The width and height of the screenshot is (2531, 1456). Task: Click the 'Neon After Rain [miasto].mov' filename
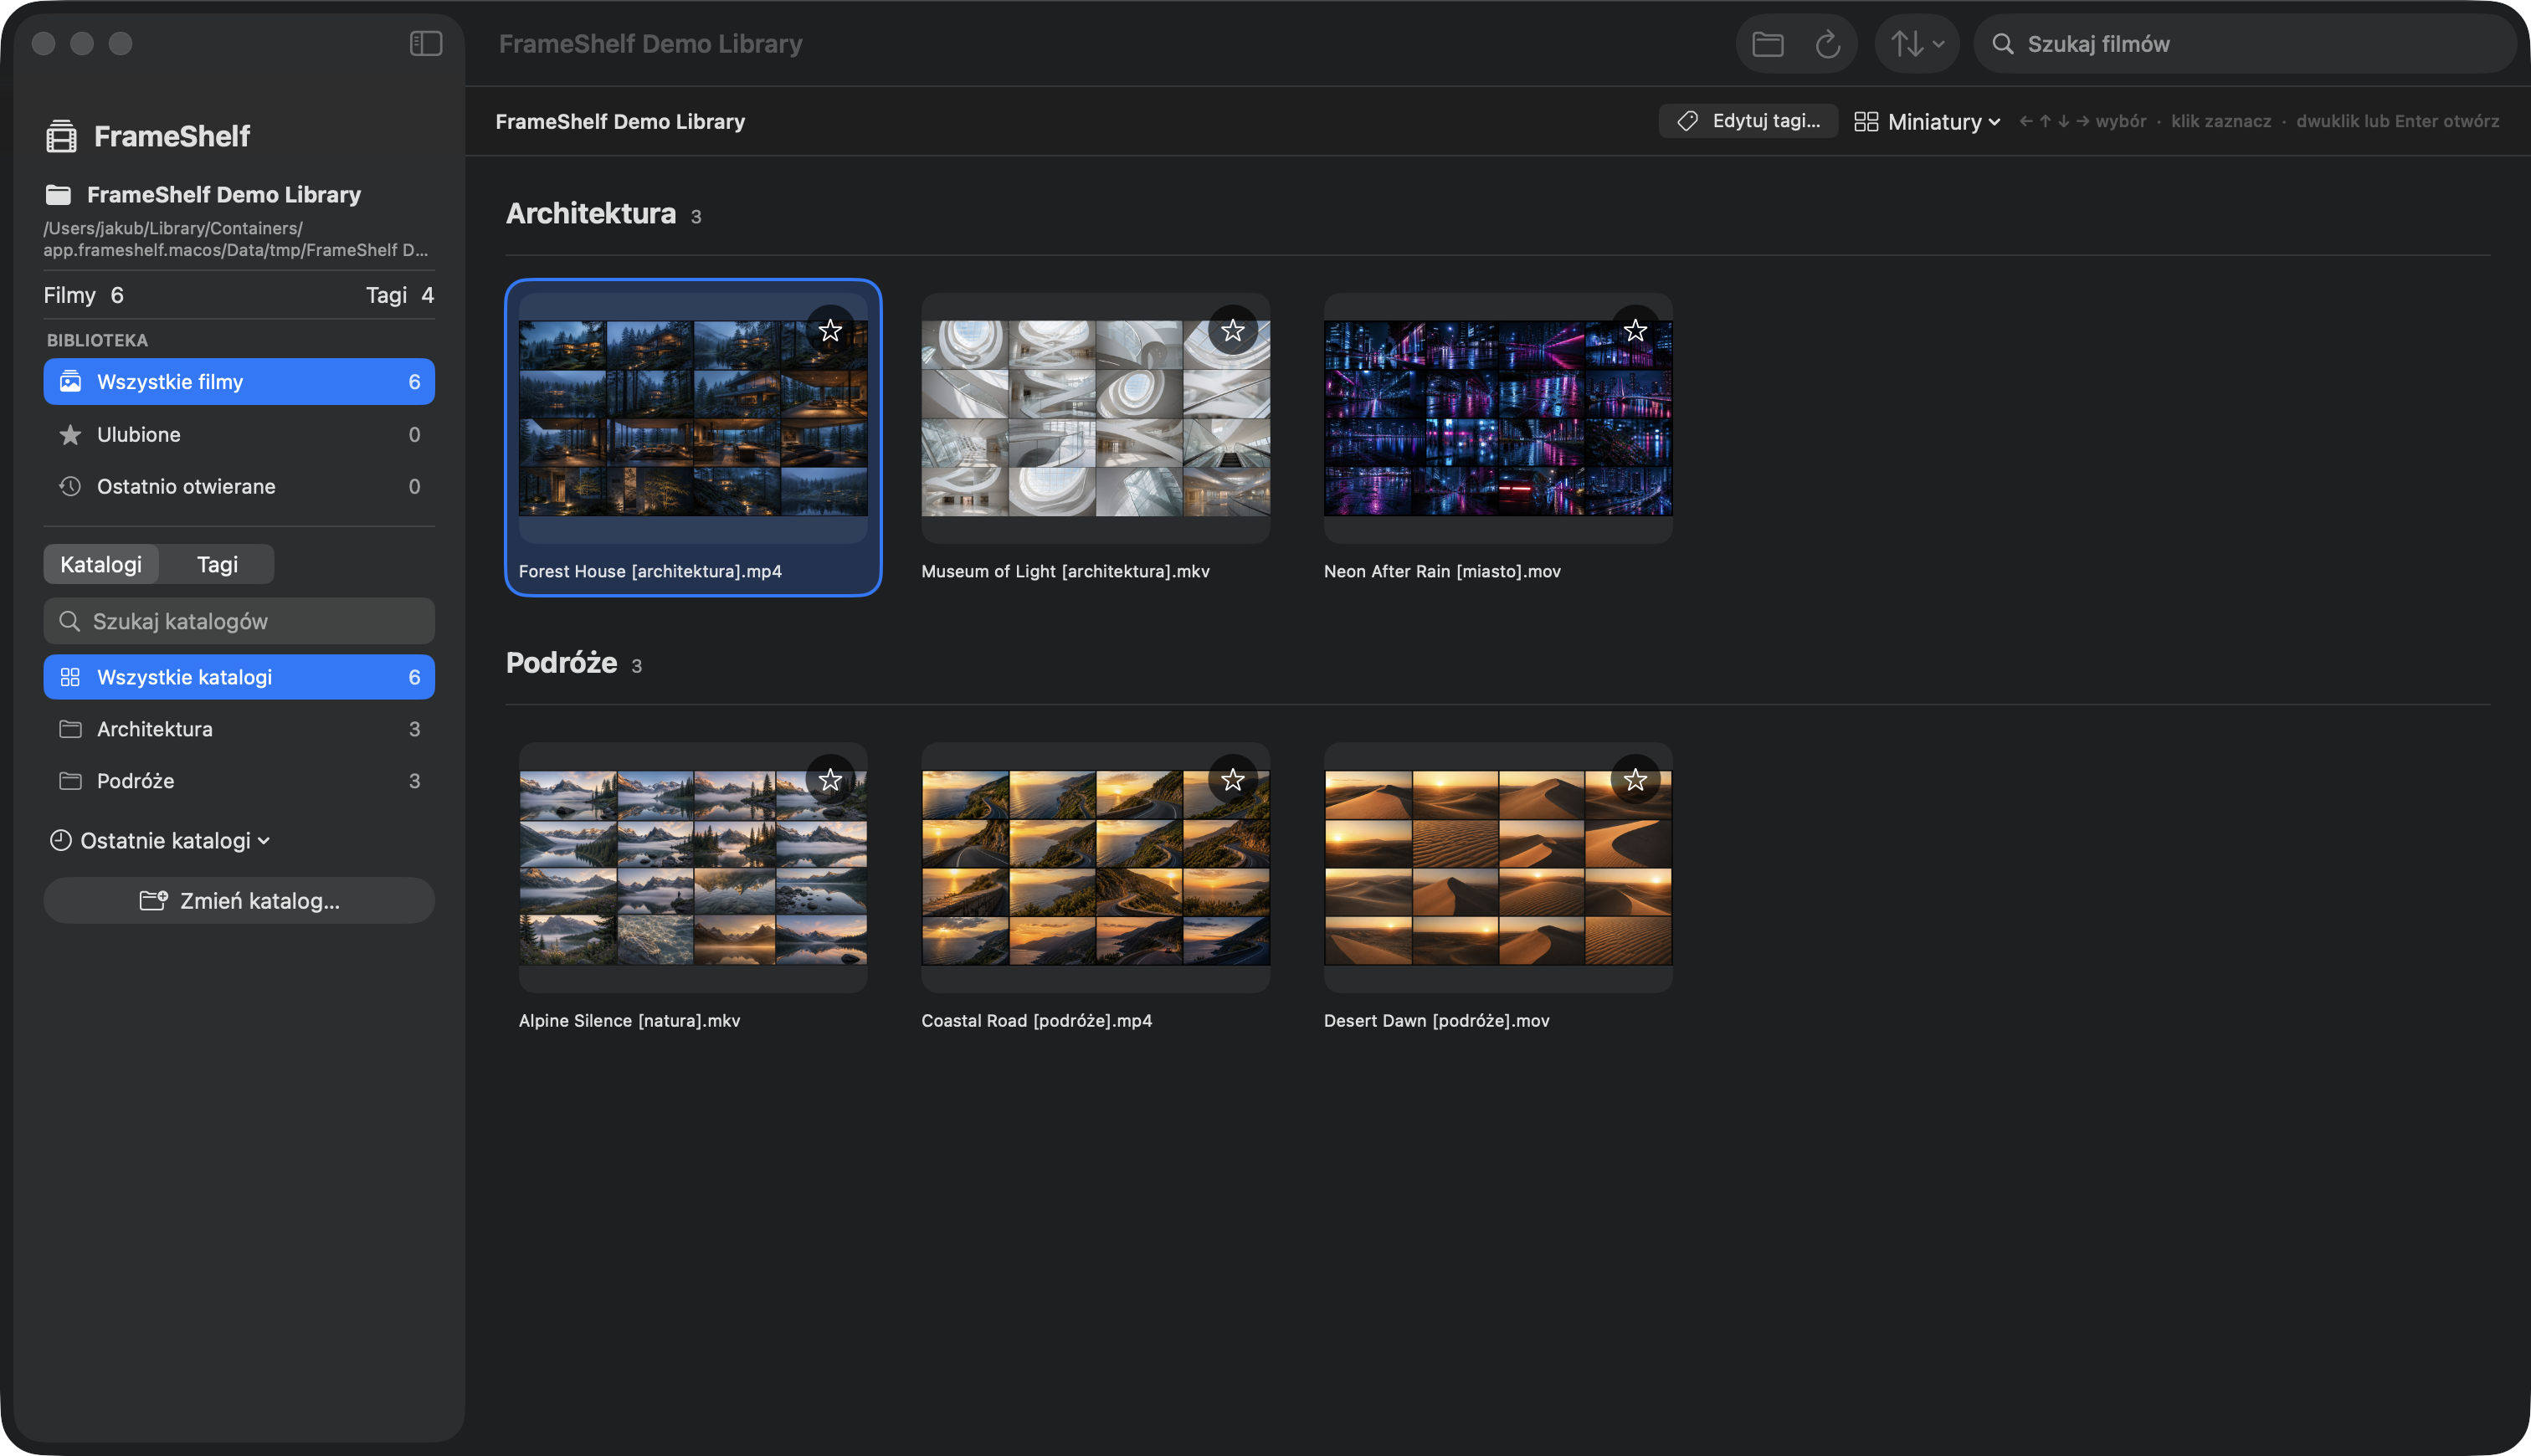(1442, 571)
